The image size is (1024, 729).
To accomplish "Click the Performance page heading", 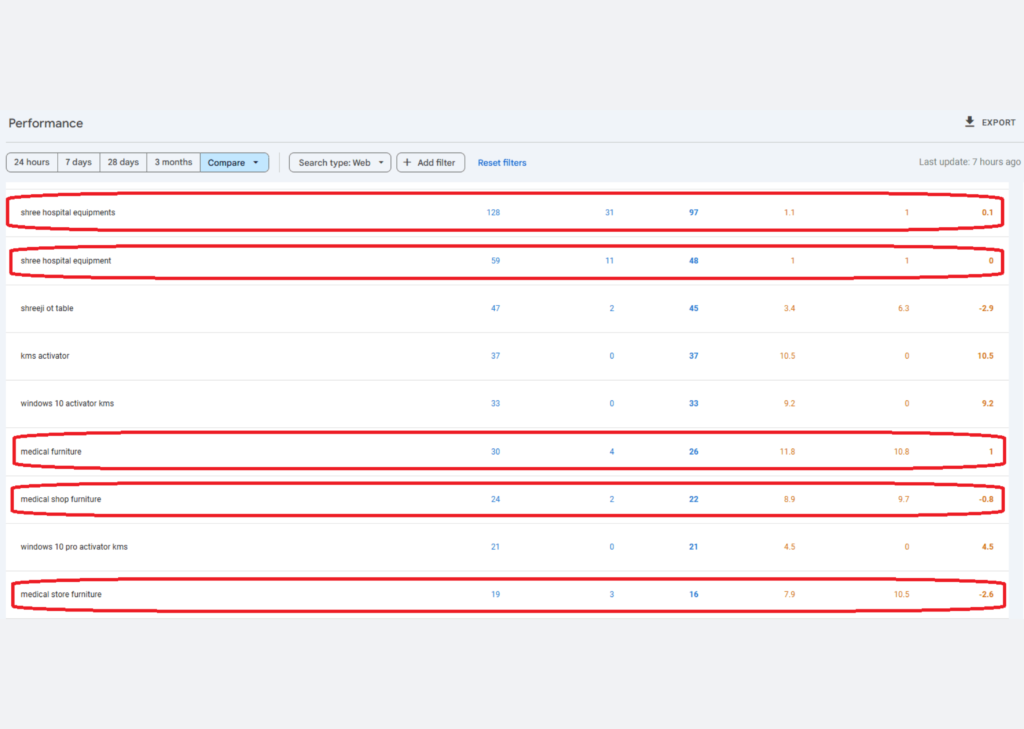I will pyautogui.click(x=46, y=123).
